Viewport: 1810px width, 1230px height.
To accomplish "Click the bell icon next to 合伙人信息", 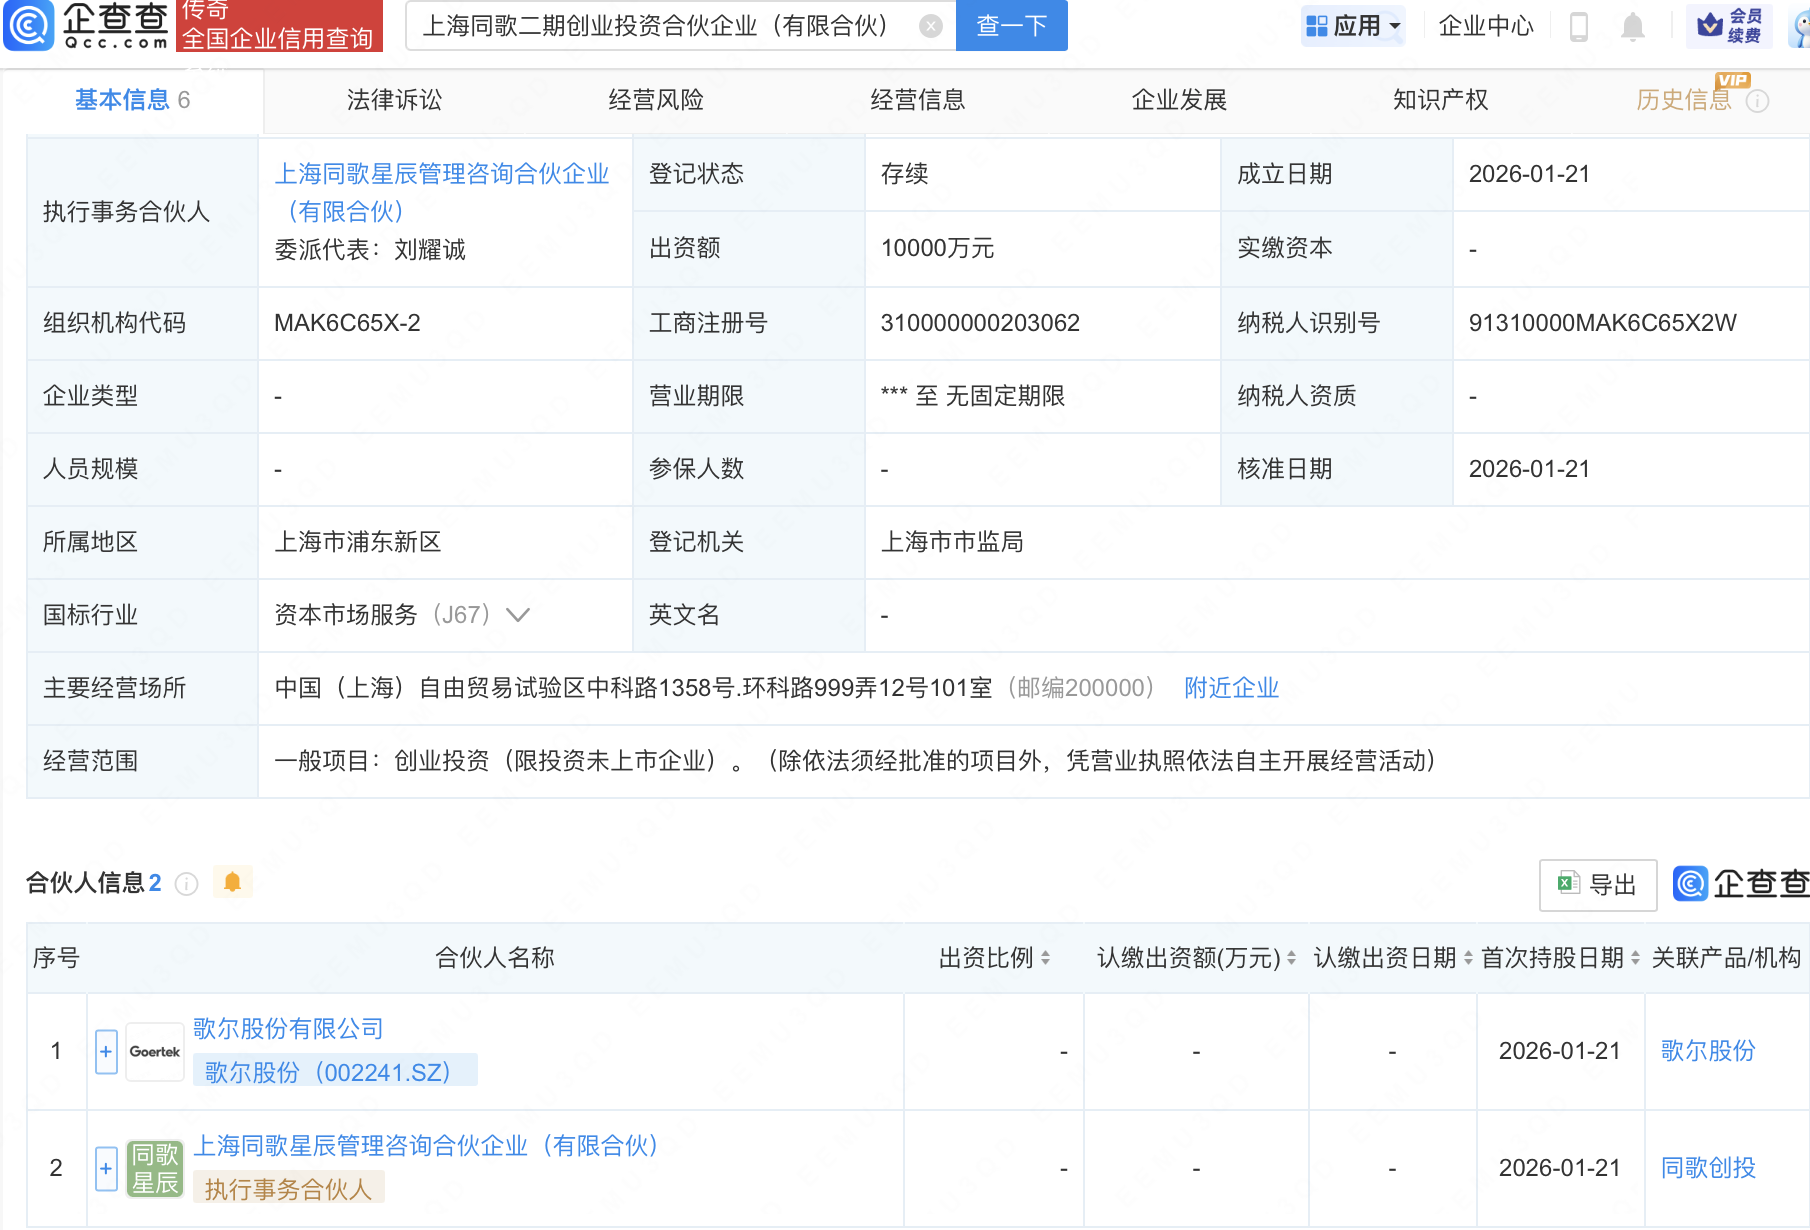I will pyautogui.click(x=233, y=883).
